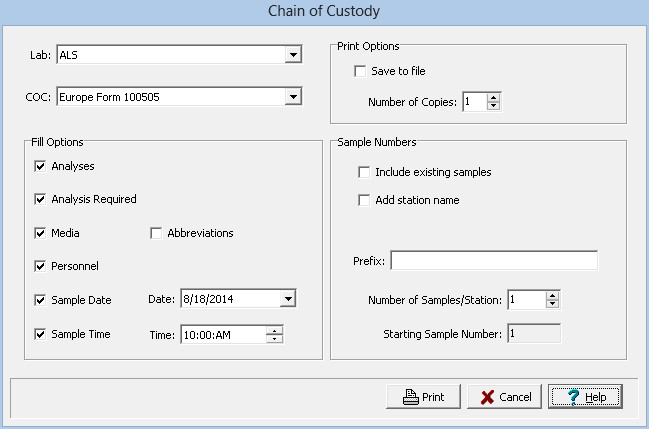Enable the Abbreviations checkbox

tap(156, 233)
